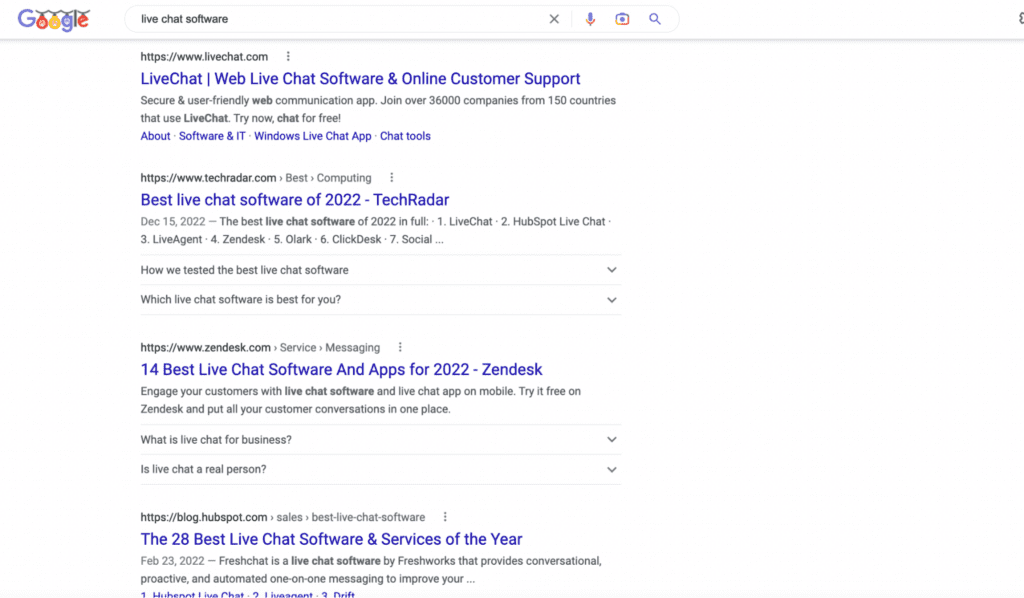
Task: Open the LiveChat Web Live Chat Software result
Action: coord(360,78)
